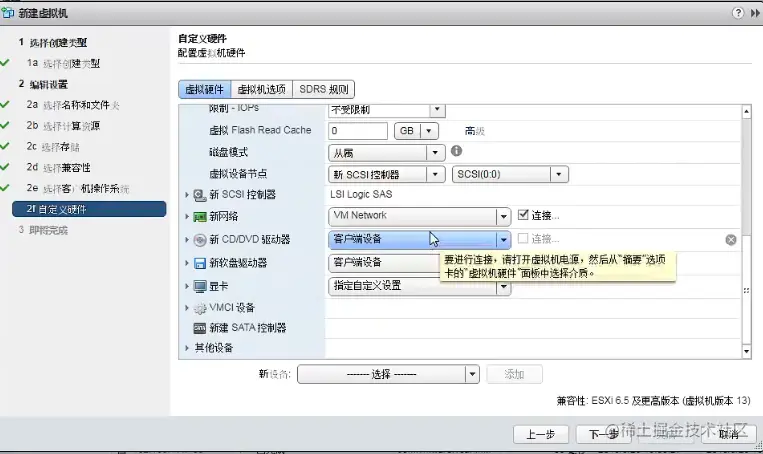Go to step 2a select name and folder

[73, 105]
